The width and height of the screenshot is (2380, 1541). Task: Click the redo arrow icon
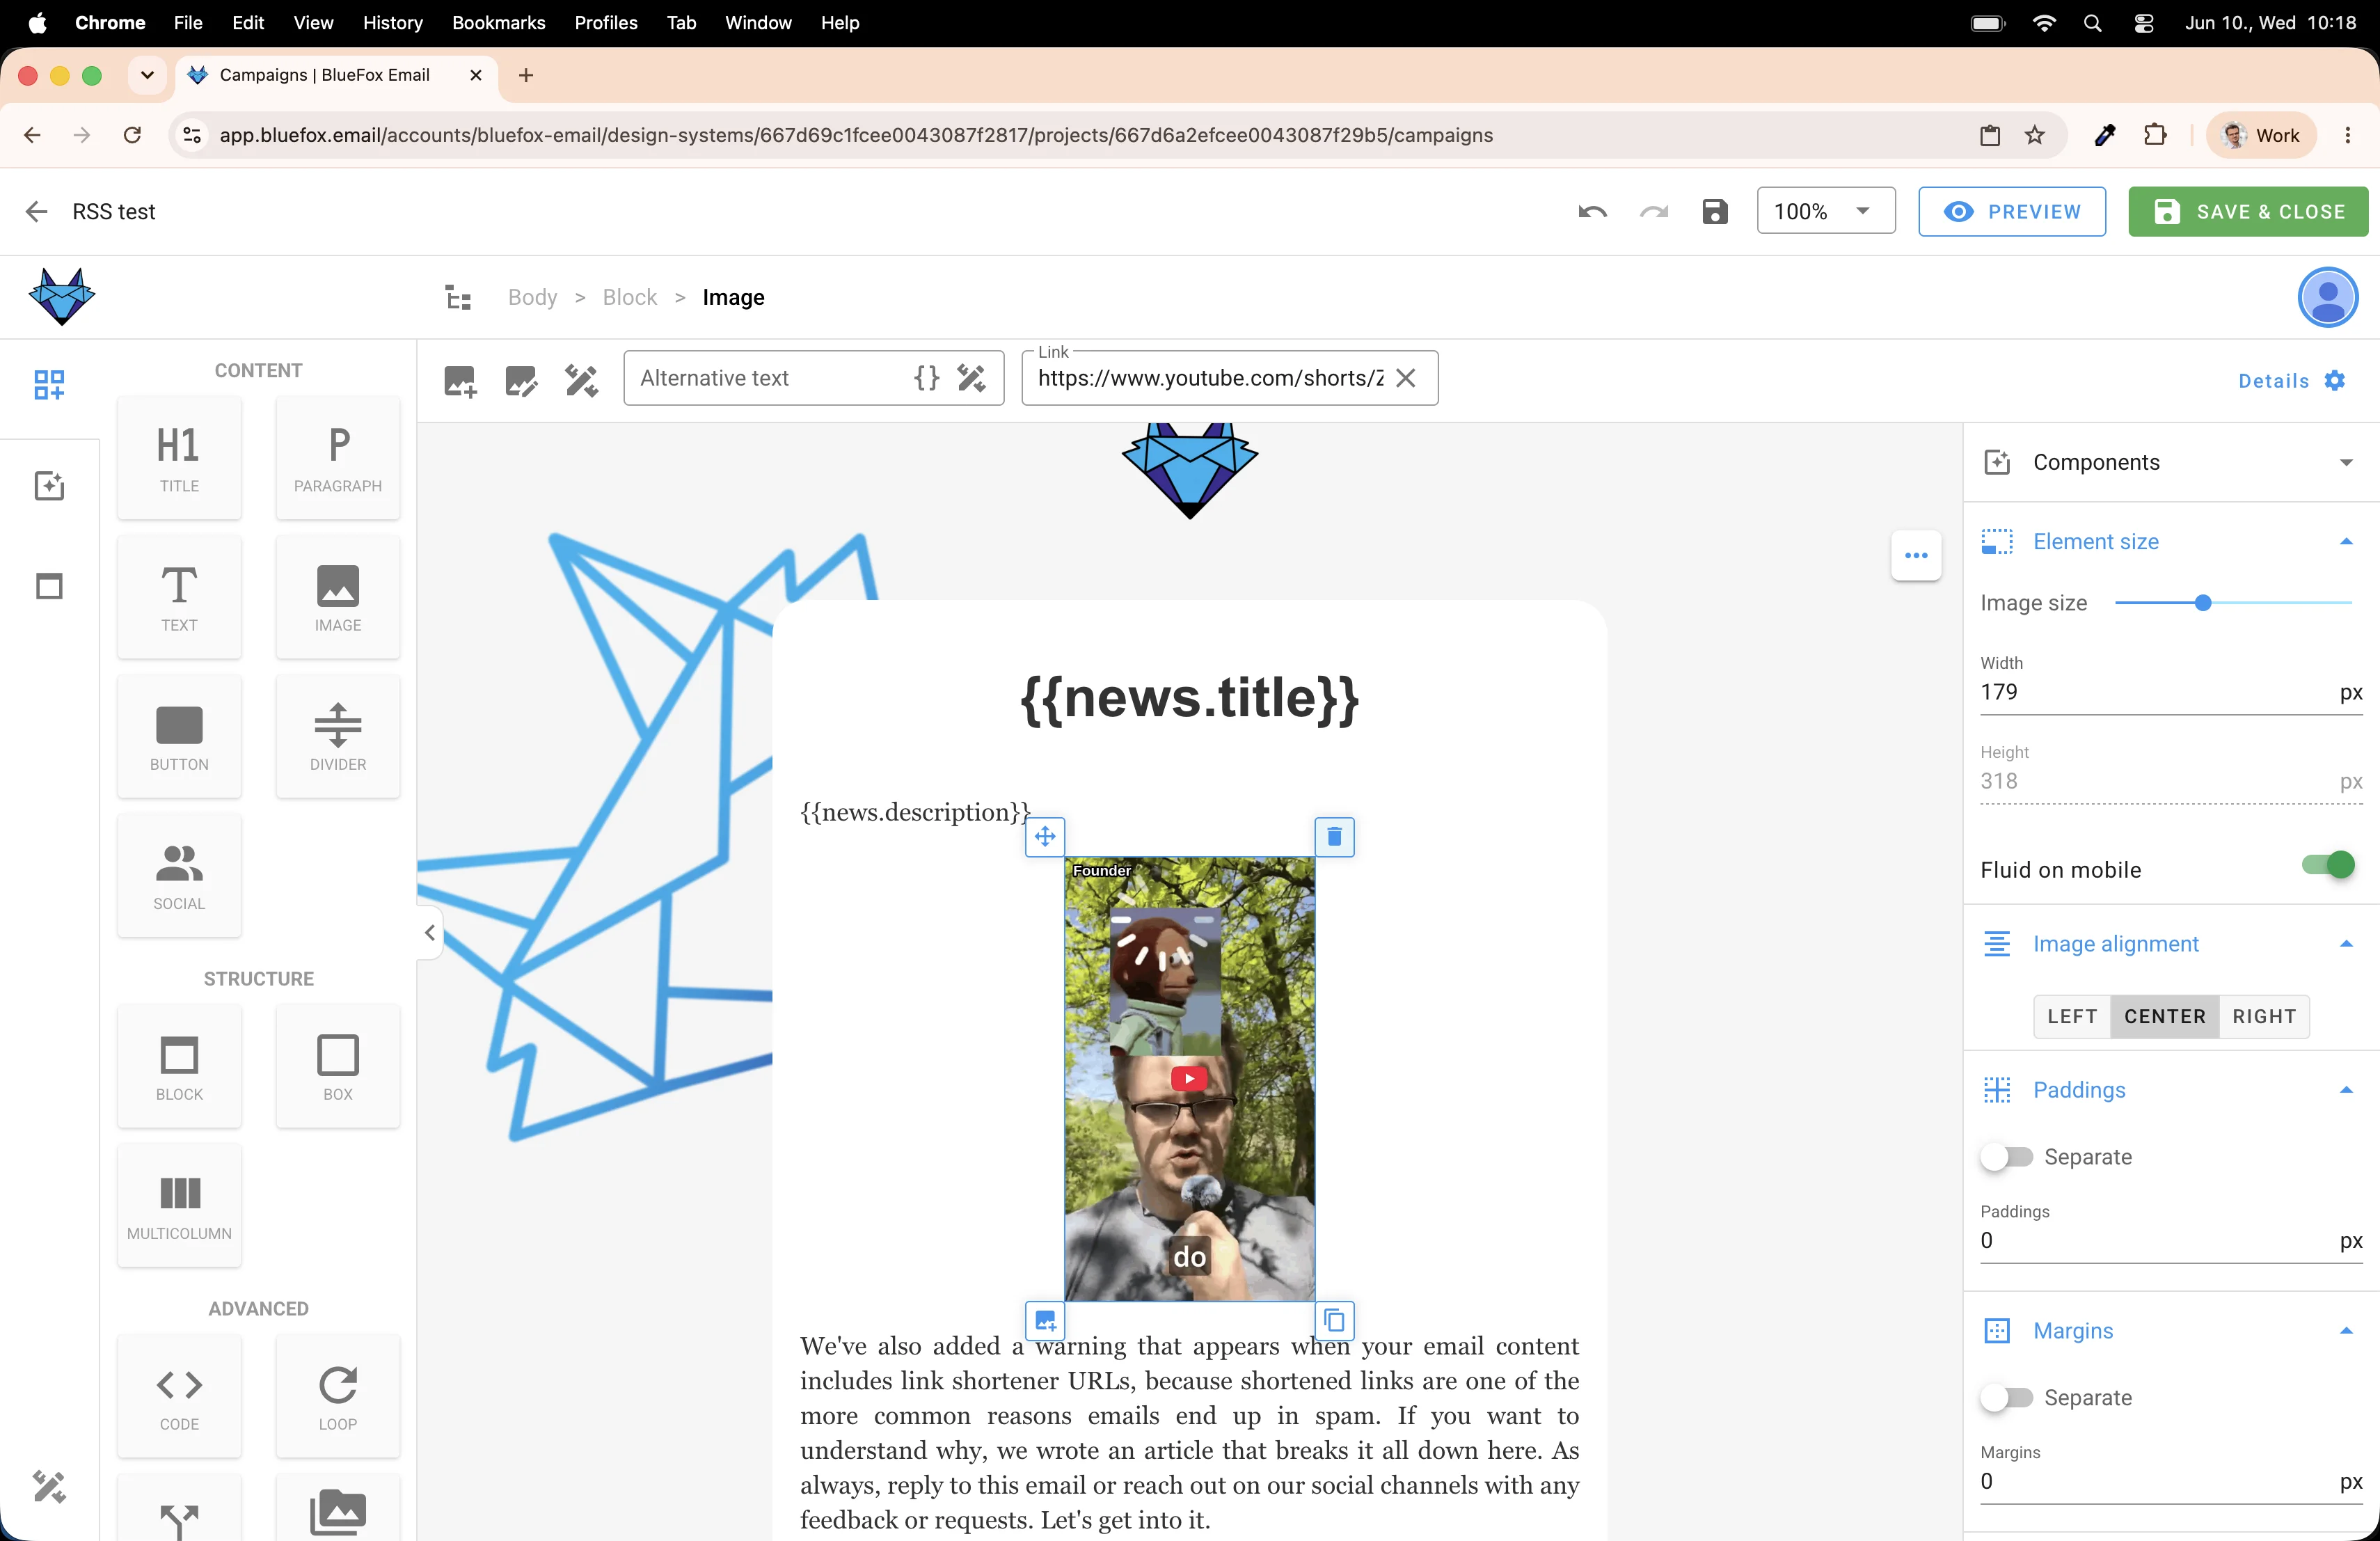point(1654,211)
